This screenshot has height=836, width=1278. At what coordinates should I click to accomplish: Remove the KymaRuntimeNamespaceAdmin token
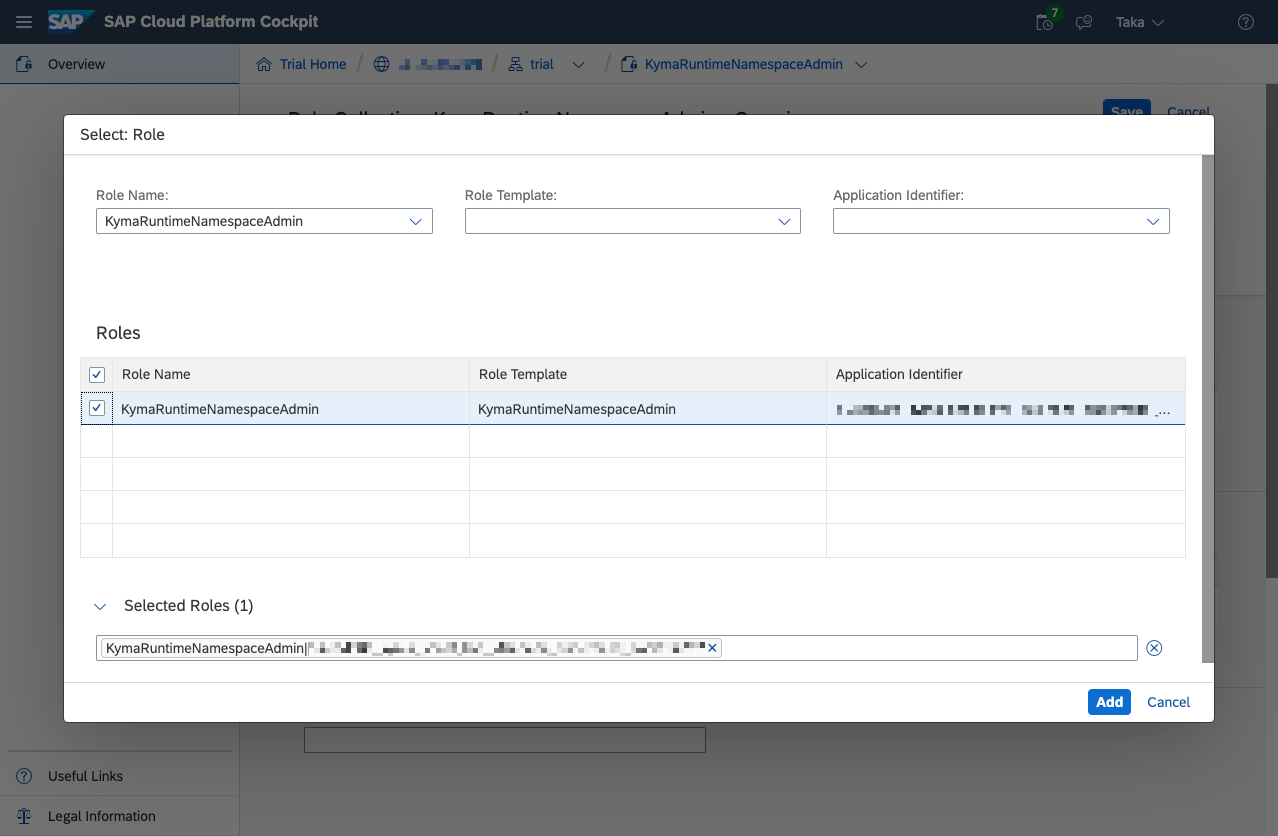[712, 648]
